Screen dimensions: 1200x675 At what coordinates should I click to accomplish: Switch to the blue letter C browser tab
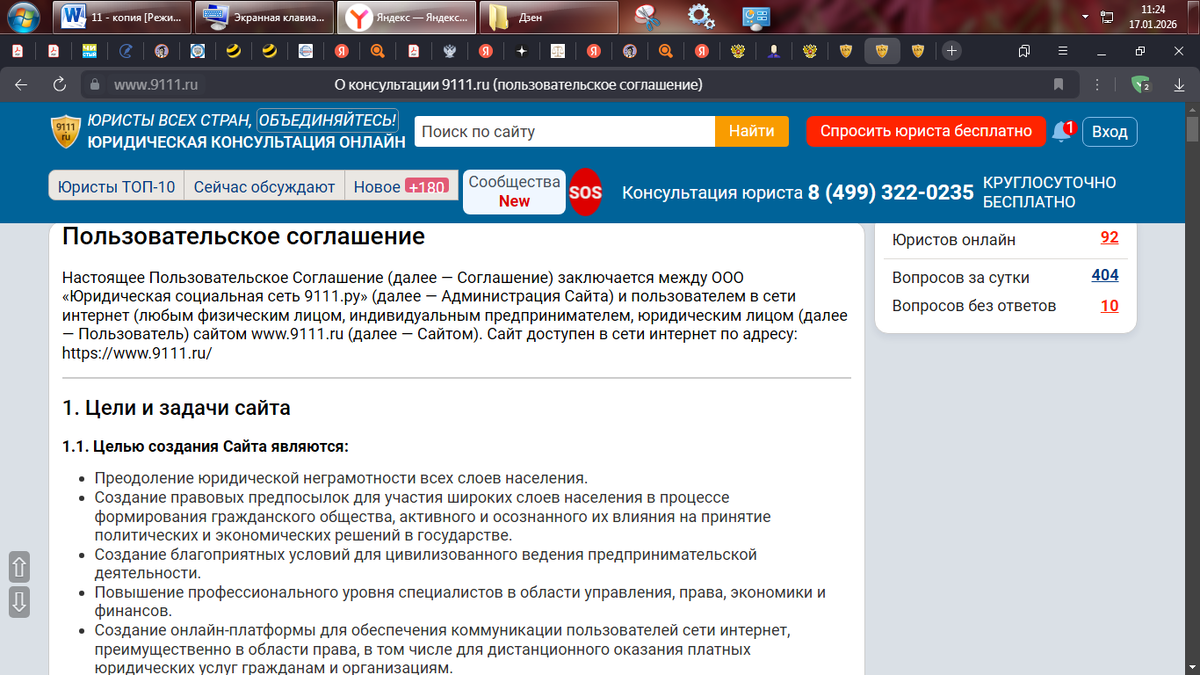point(125,50)
